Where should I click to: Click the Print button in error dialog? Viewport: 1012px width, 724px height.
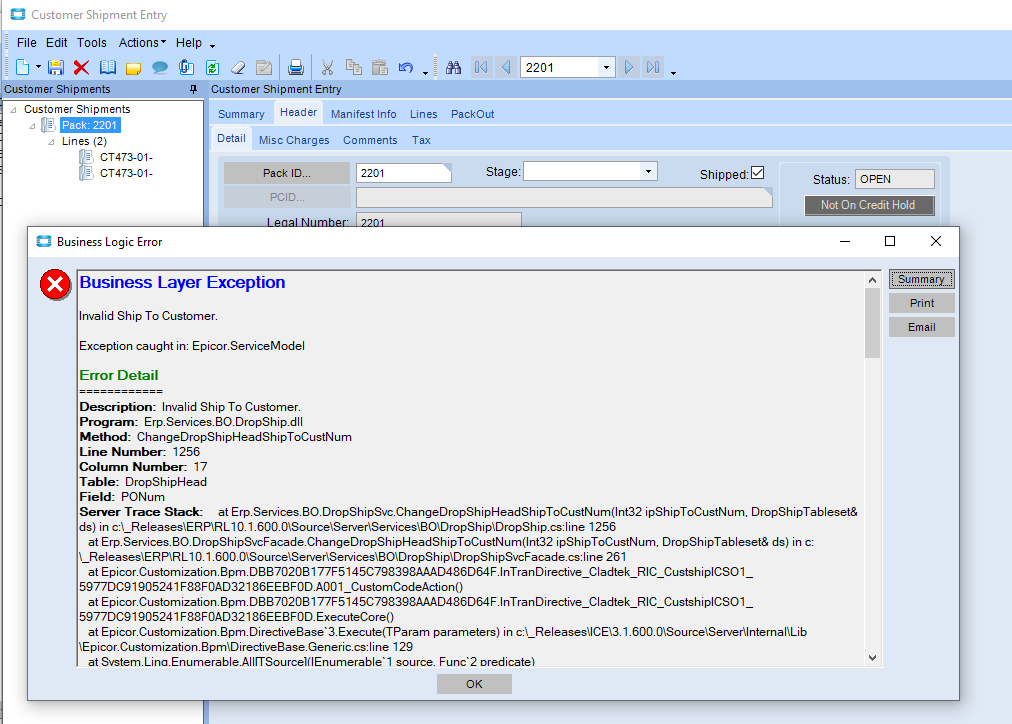(x=921, y=303)
